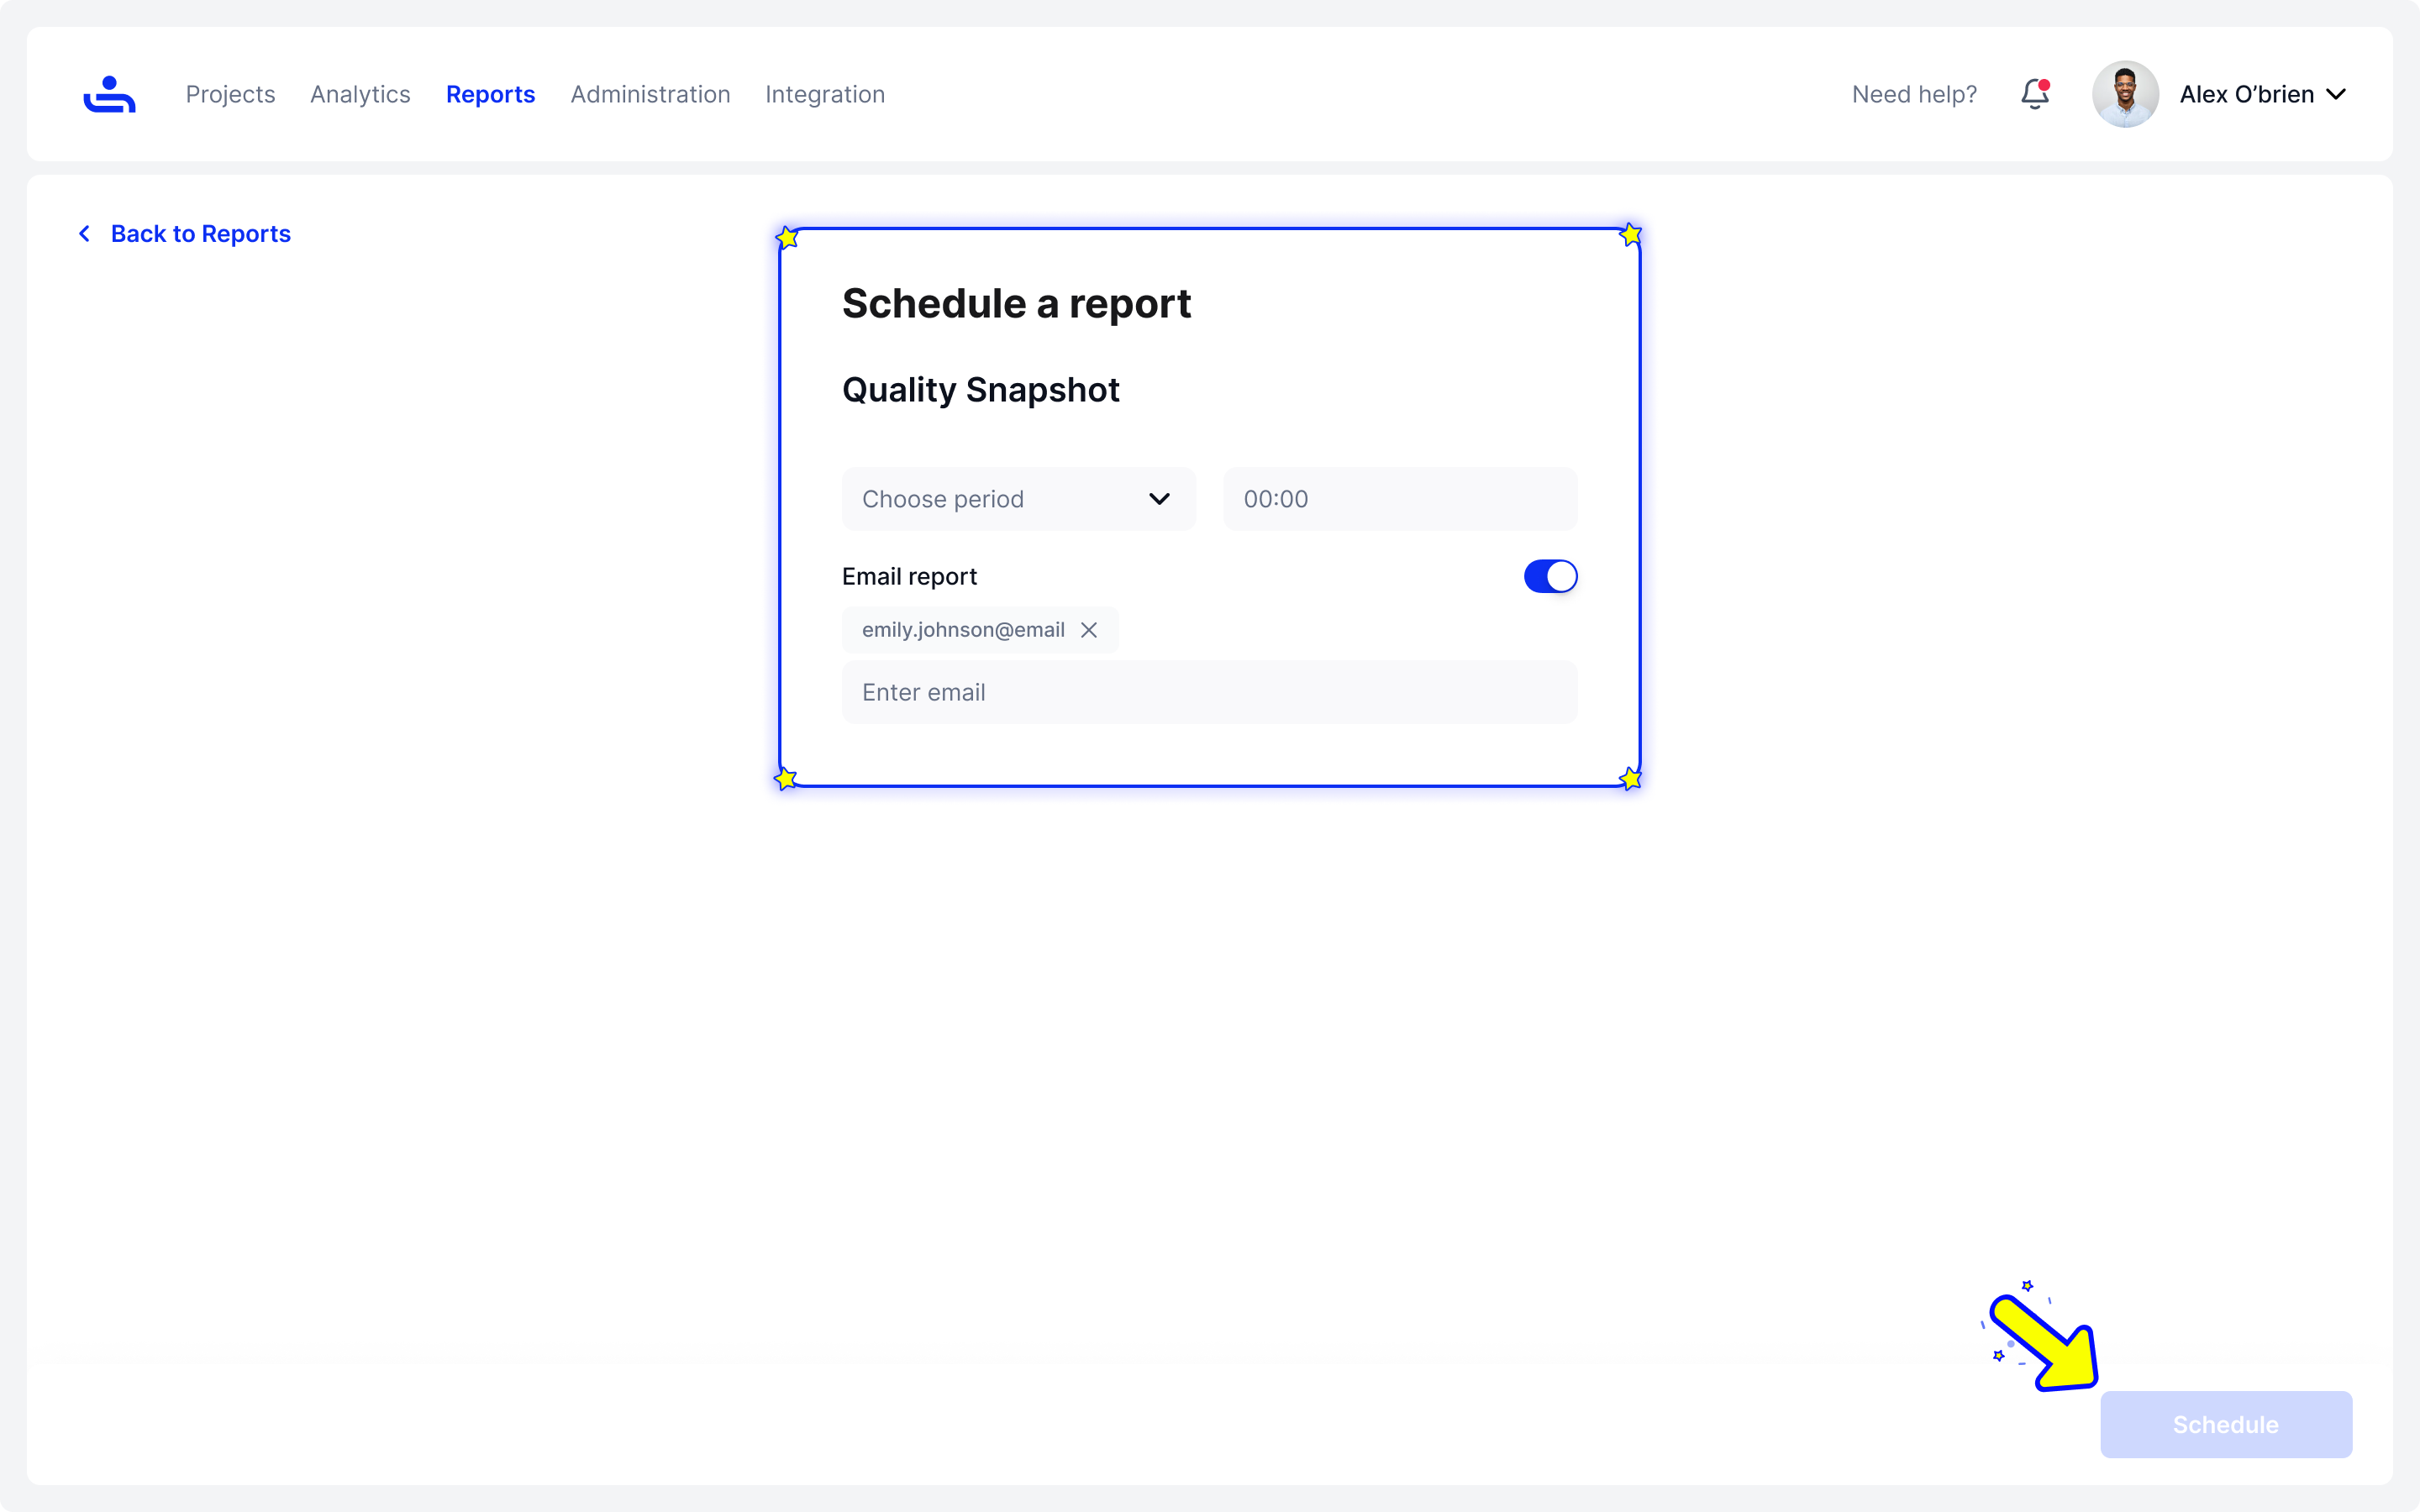Viewport: 2420px width, 1512px height.
Task: Open the Choose period dropdown
Action: [x=1017, y=499]
